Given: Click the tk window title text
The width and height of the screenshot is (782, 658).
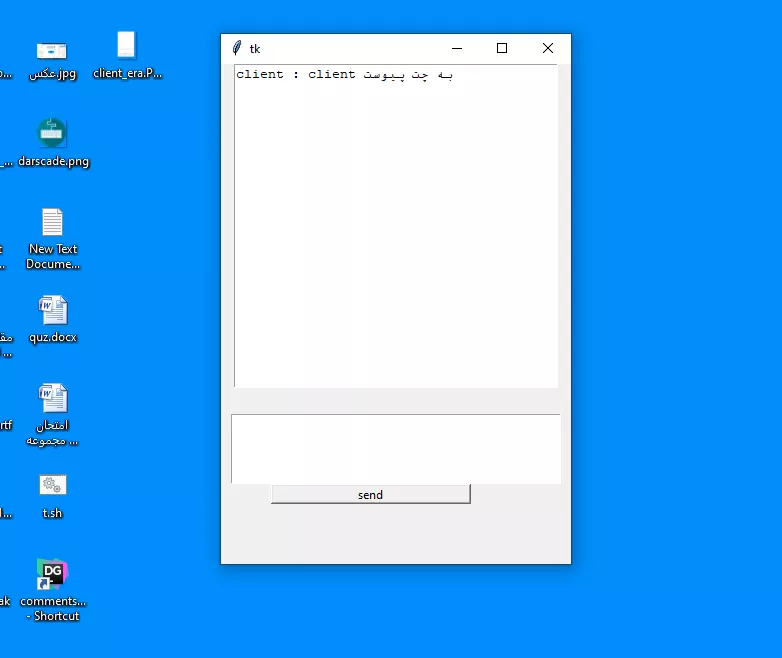Looking at the screenshot, I should point(255,48).
